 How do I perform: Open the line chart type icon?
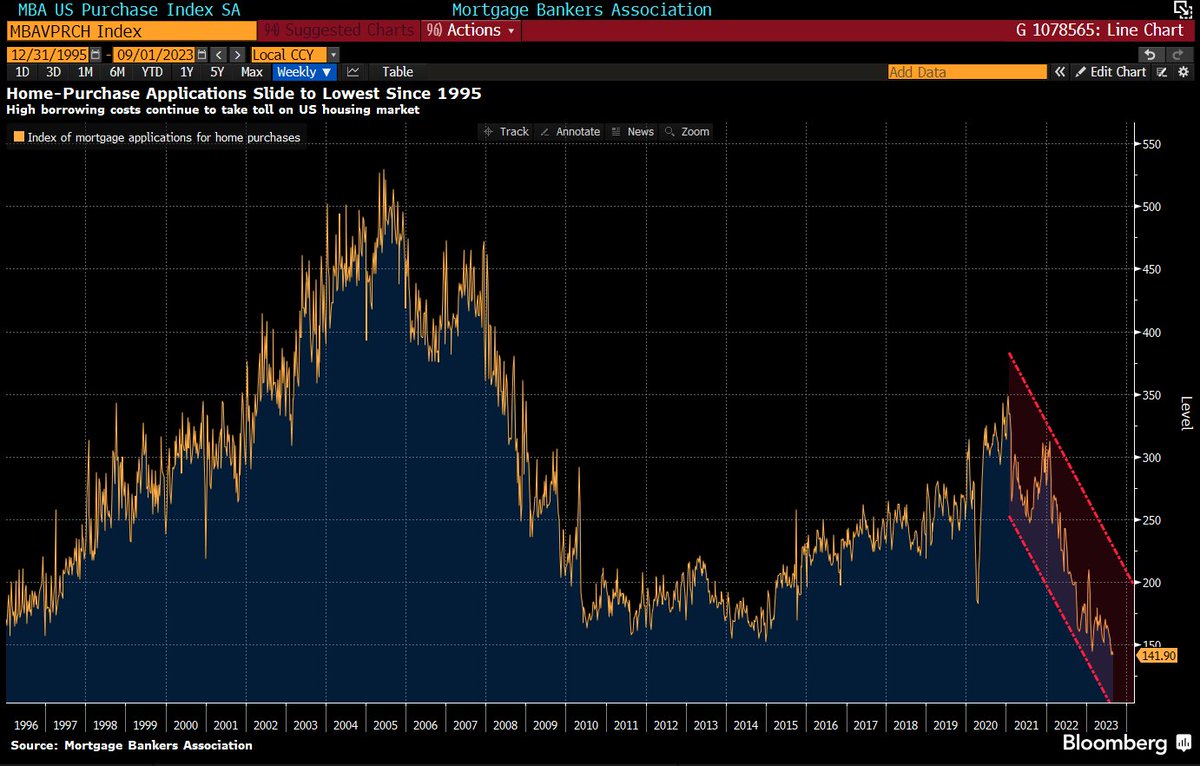click(353, 71)
